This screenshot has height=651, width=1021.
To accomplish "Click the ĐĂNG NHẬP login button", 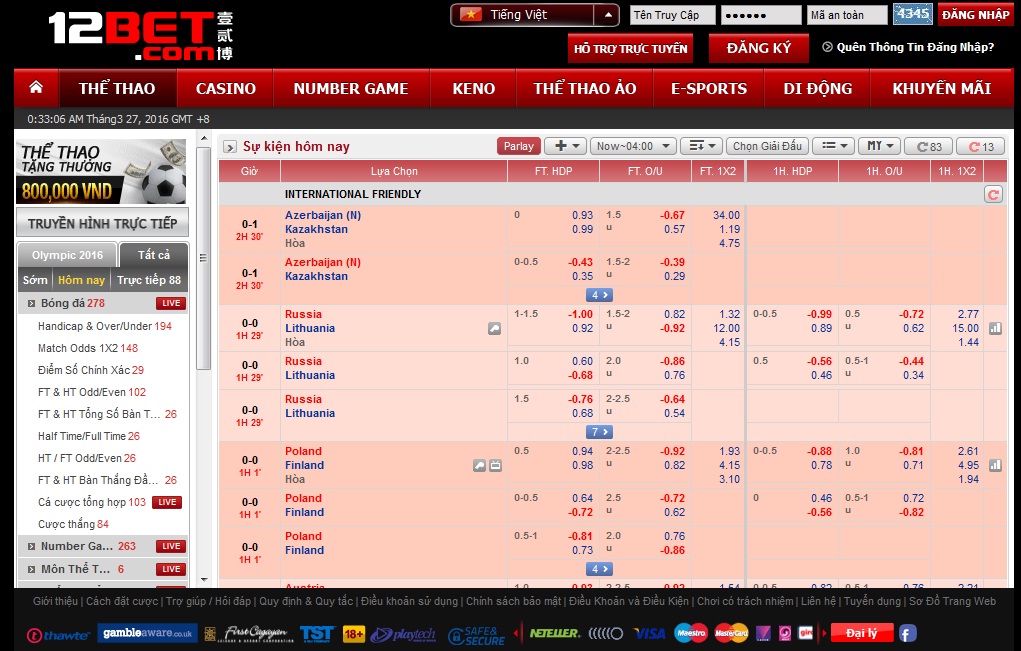I will [x=973, y=14].
